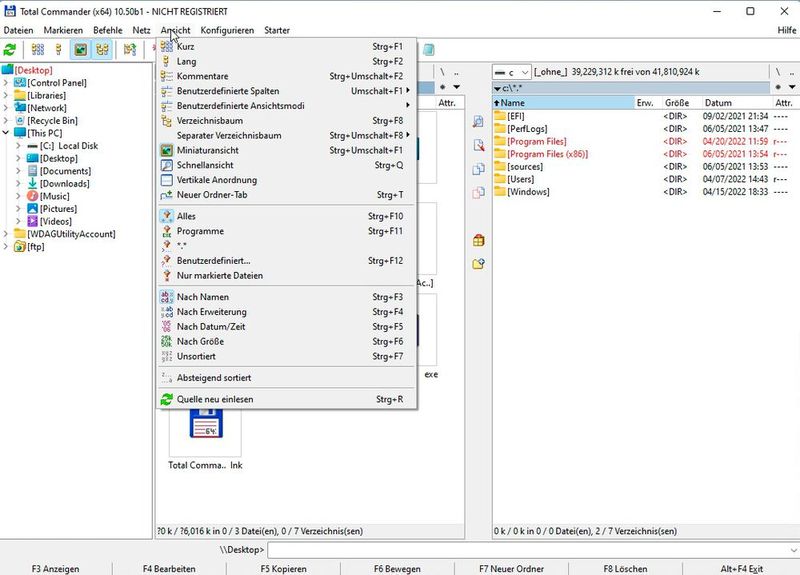Sort by Nach Namen

[x=286, y=296]
